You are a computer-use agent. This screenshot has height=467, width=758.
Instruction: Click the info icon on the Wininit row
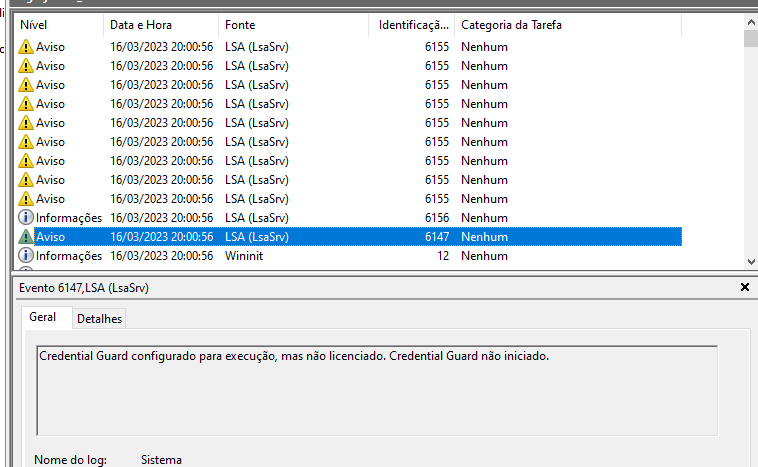click(26, 256)
